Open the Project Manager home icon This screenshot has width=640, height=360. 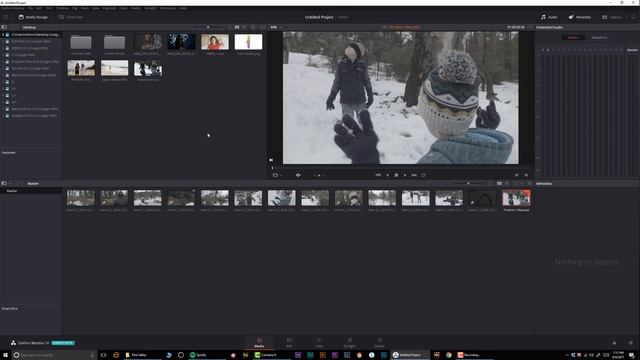[614, 343]
